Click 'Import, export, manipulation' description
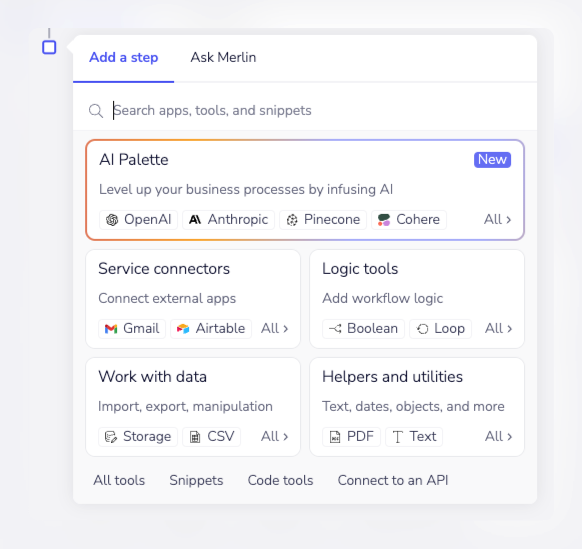 pyautogui.click(x=185, y=406)
